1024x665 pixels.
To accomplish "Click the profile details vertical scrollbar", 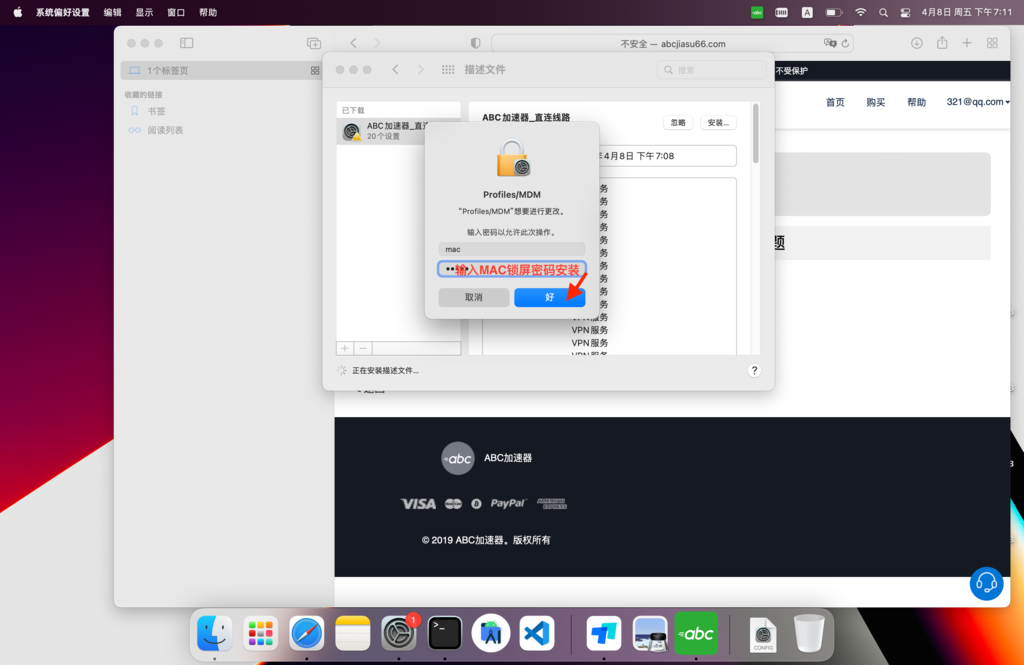I will click(x=756, y=135).
